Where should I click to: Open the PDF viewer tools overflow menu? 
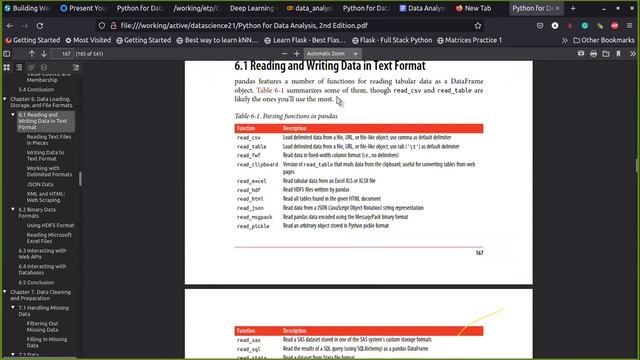[632, 53]
